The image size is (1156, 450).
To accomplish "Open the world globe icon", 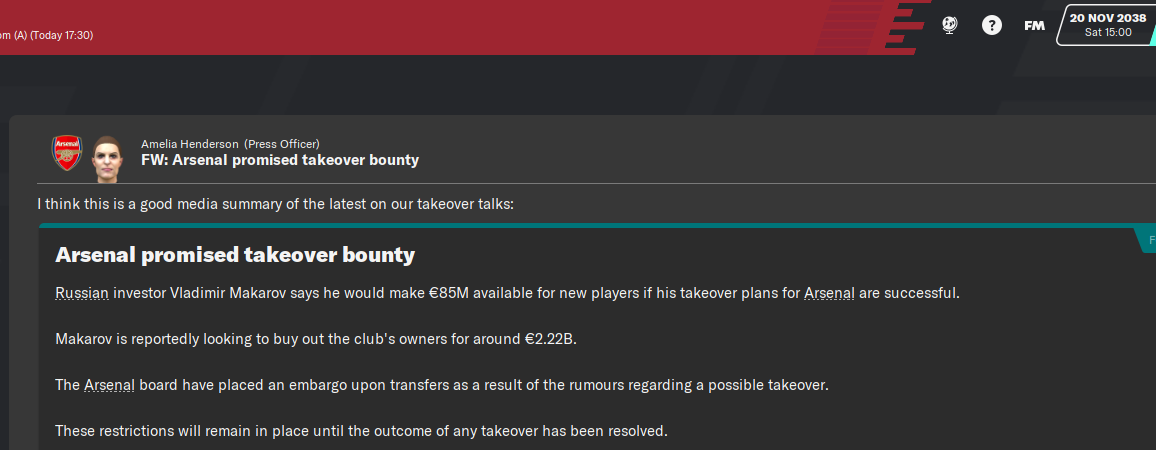I will [950, 25].
